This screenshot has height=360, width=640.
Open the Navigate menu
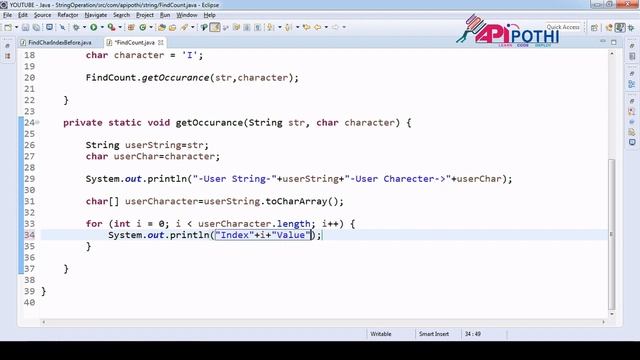click(96, 15)
